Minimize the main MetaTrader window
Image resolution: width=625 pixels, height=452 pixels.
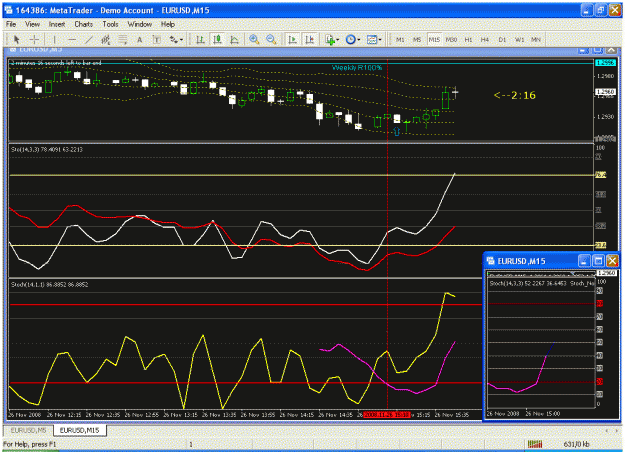click(x=586, y=10)
